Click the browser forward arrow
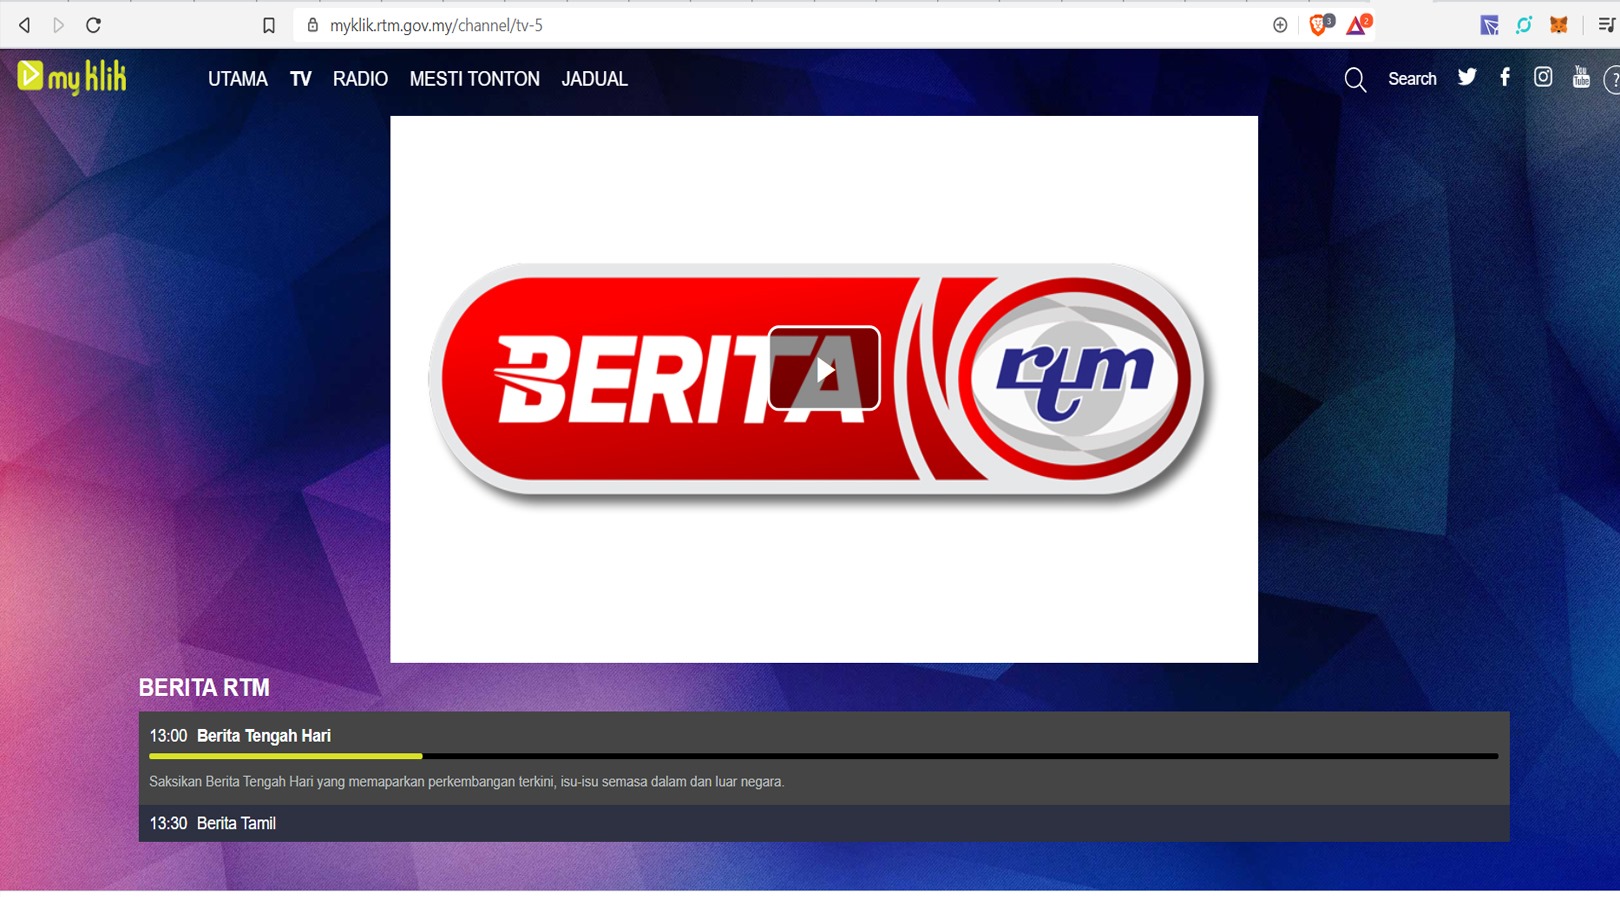Image resolution: width=1620 pixels, height=897 pixels. pos(59,25)
